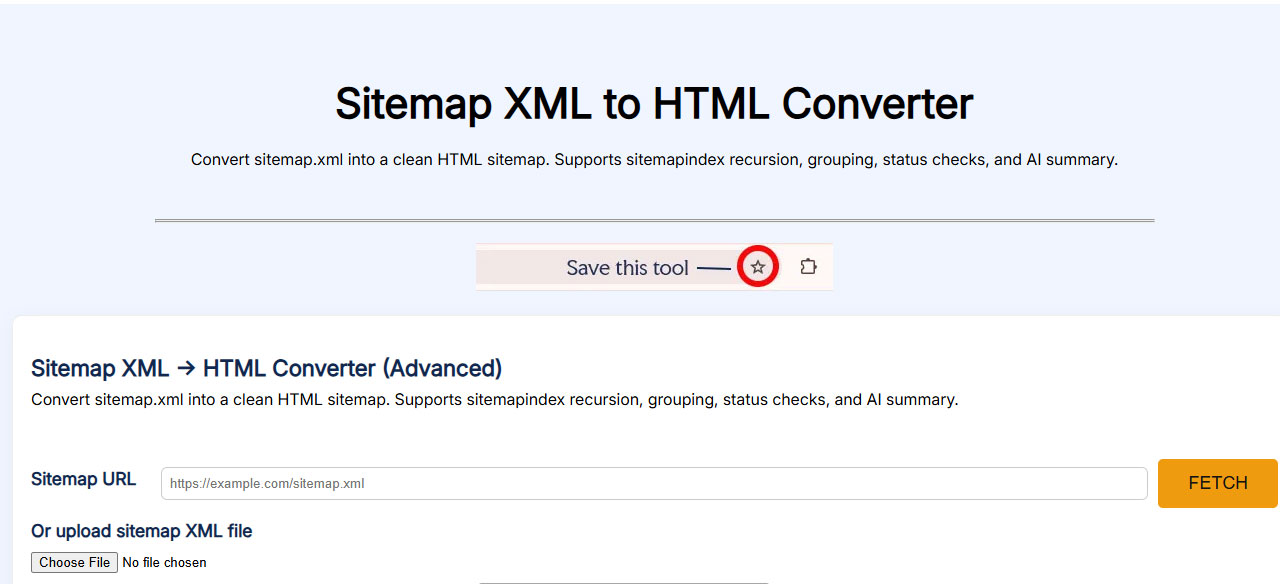Click 'AI summary' in the card description

coord(912,400)
